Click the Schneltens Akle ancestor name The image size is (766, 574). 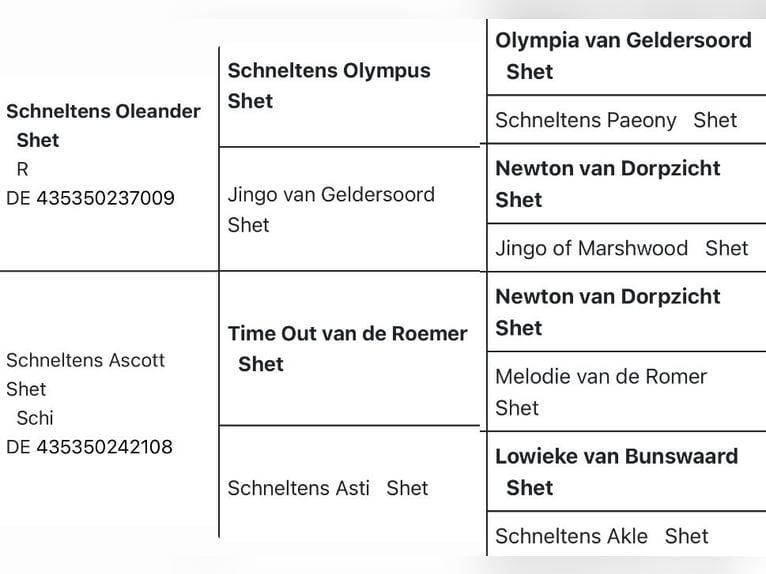tap(571, 536)
